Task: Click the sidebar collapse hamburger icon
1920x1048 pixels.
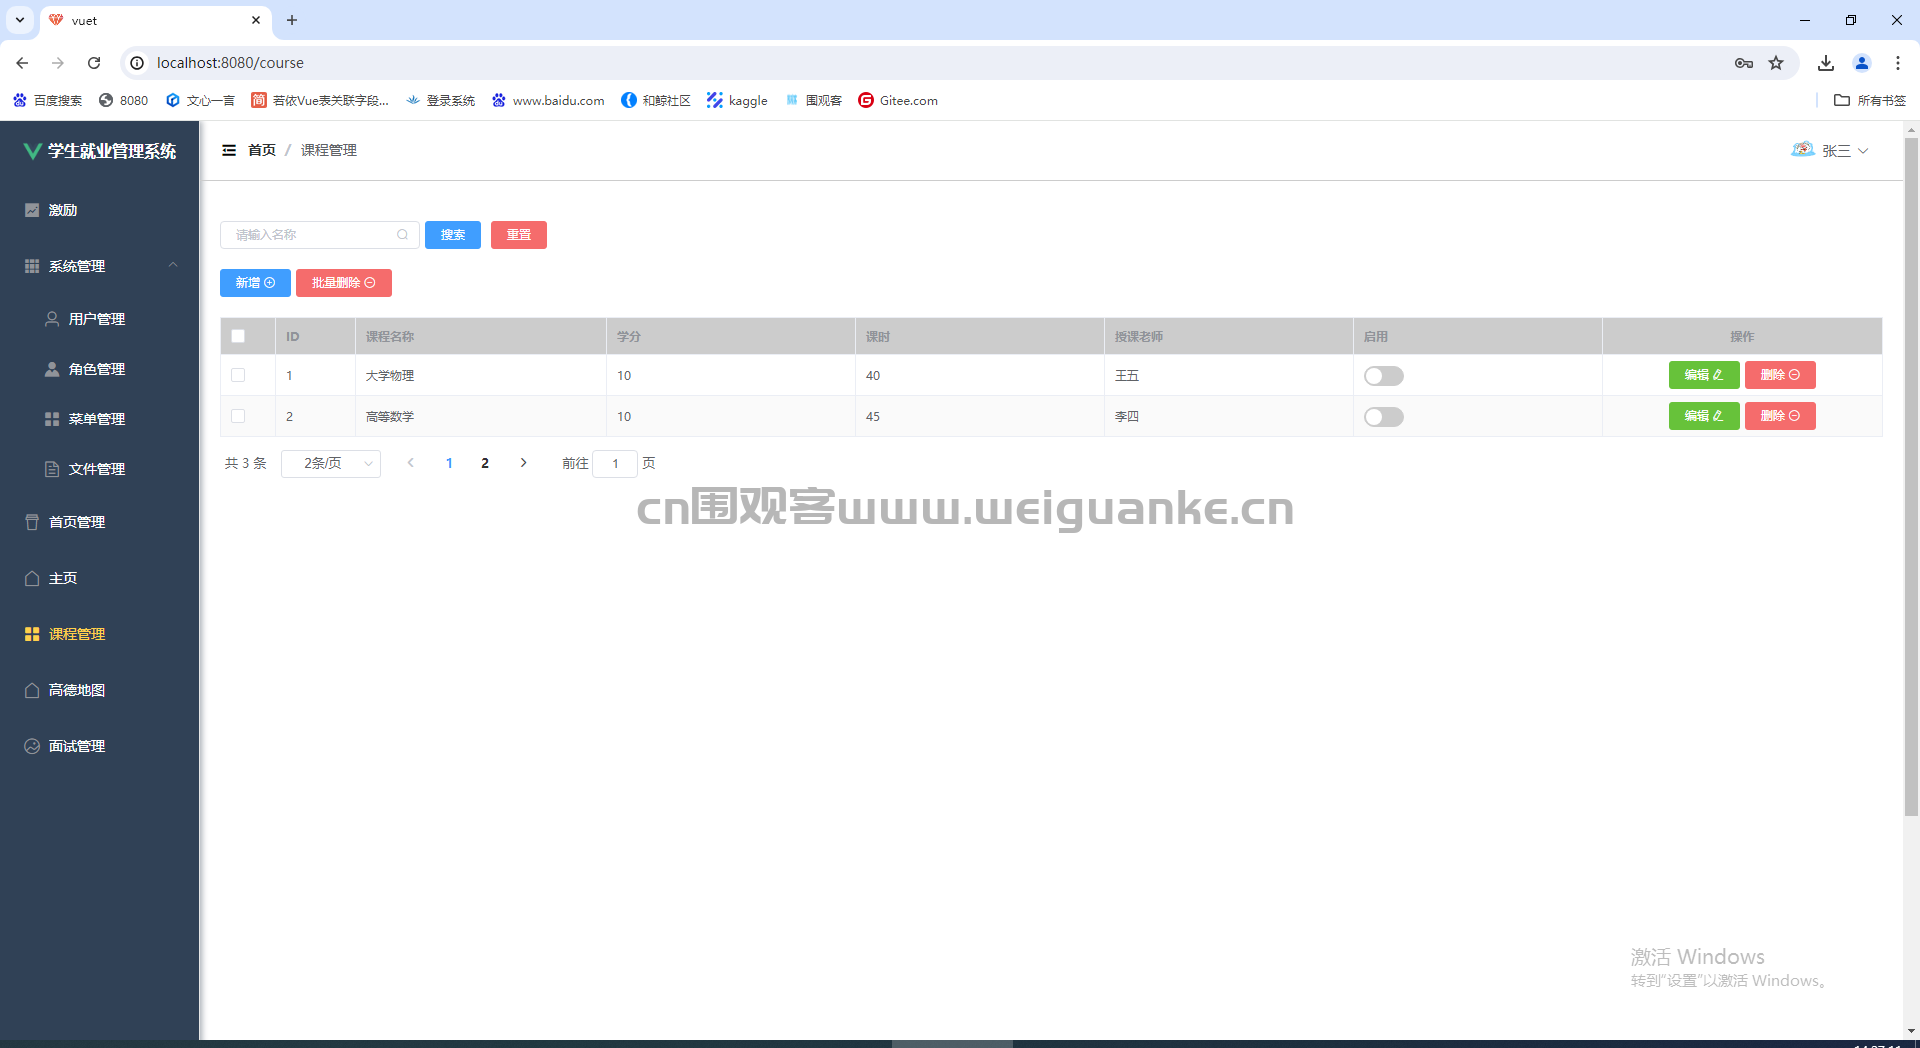Action: click(x=229, y=150)
